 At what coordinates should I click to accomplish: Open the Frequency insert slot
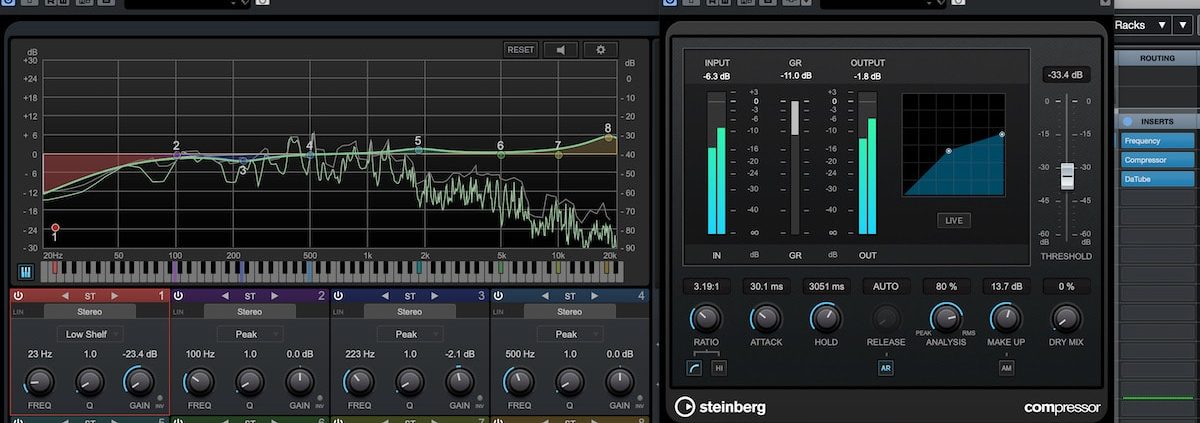[x=1157, y=141]
